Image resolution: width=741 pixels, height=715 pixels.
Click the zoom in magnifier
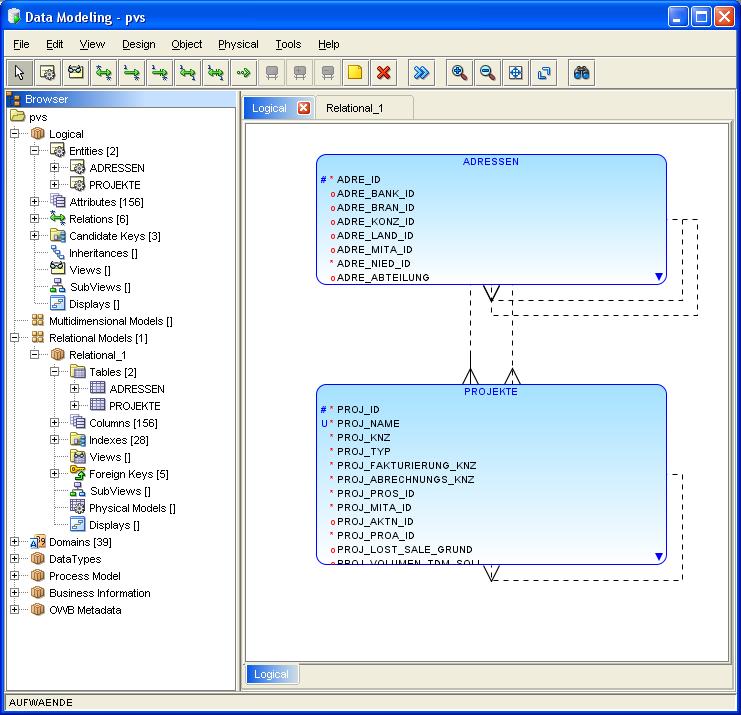pyautogui.click(x=459, y=73)
